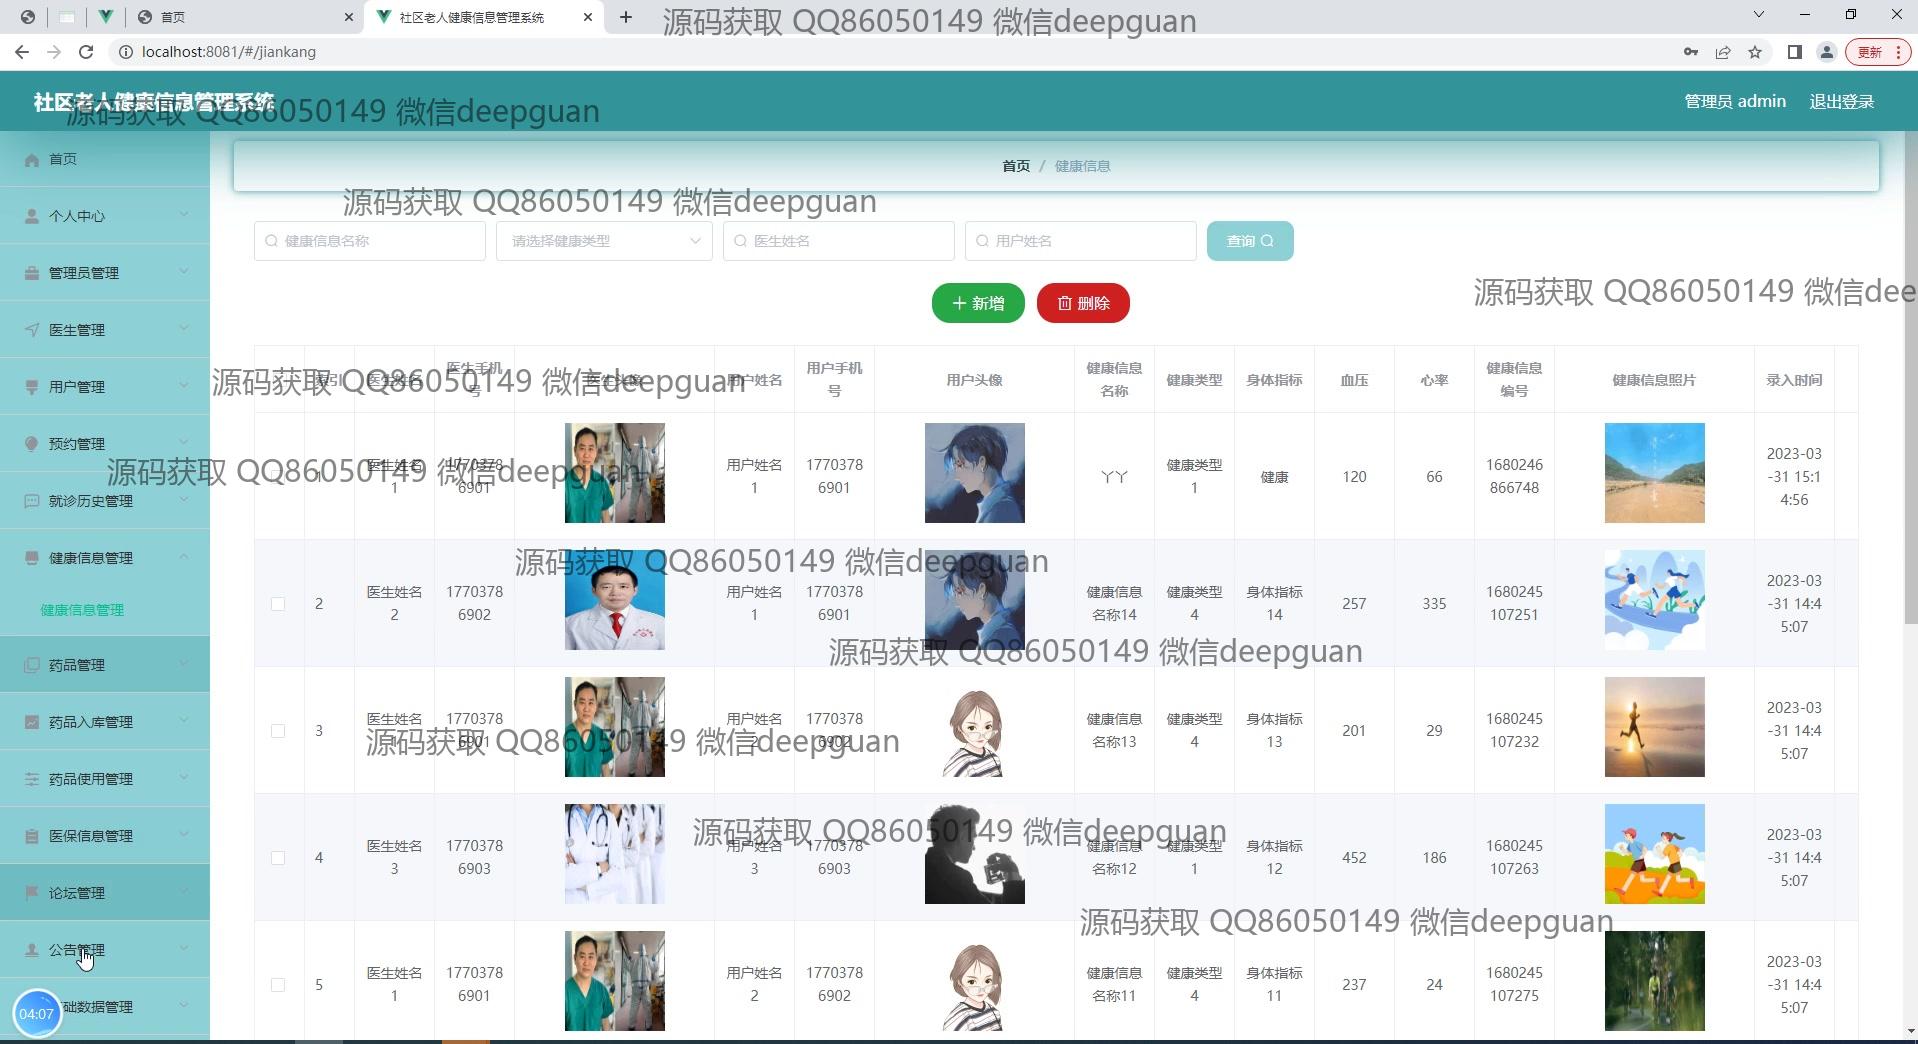Click the 药品管理 sidebar icon
Screen dimensions: 1918x1044
(x=32, y=665)
